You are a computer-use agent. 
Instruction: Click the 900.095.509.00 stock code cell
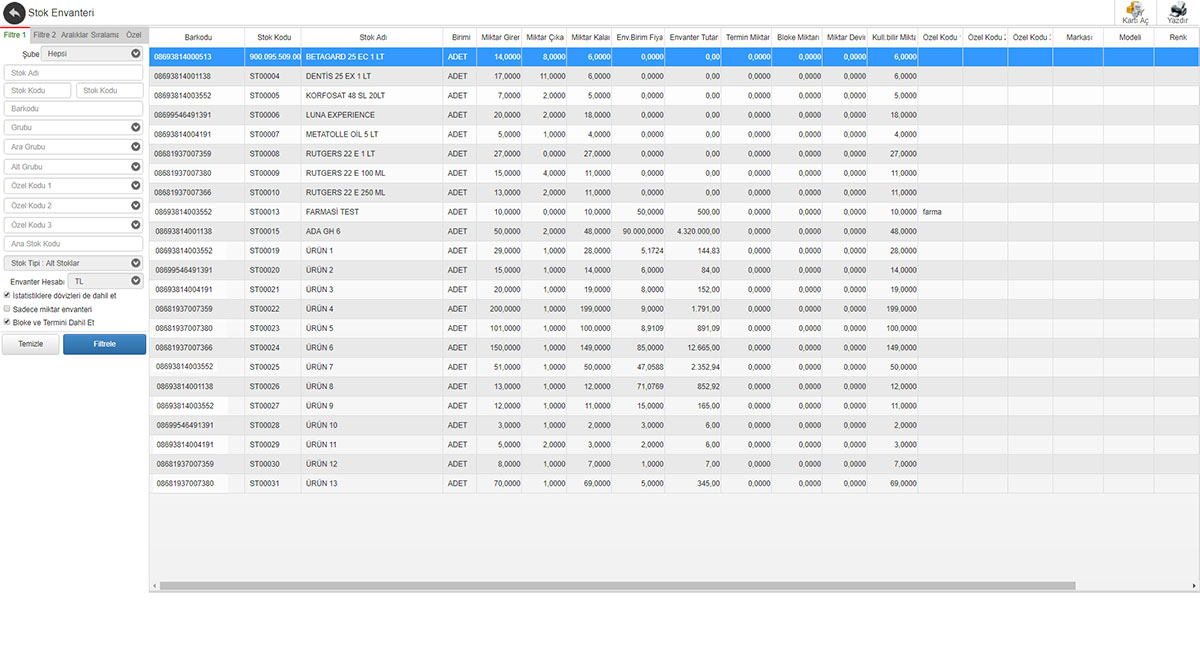click(273, 57)
